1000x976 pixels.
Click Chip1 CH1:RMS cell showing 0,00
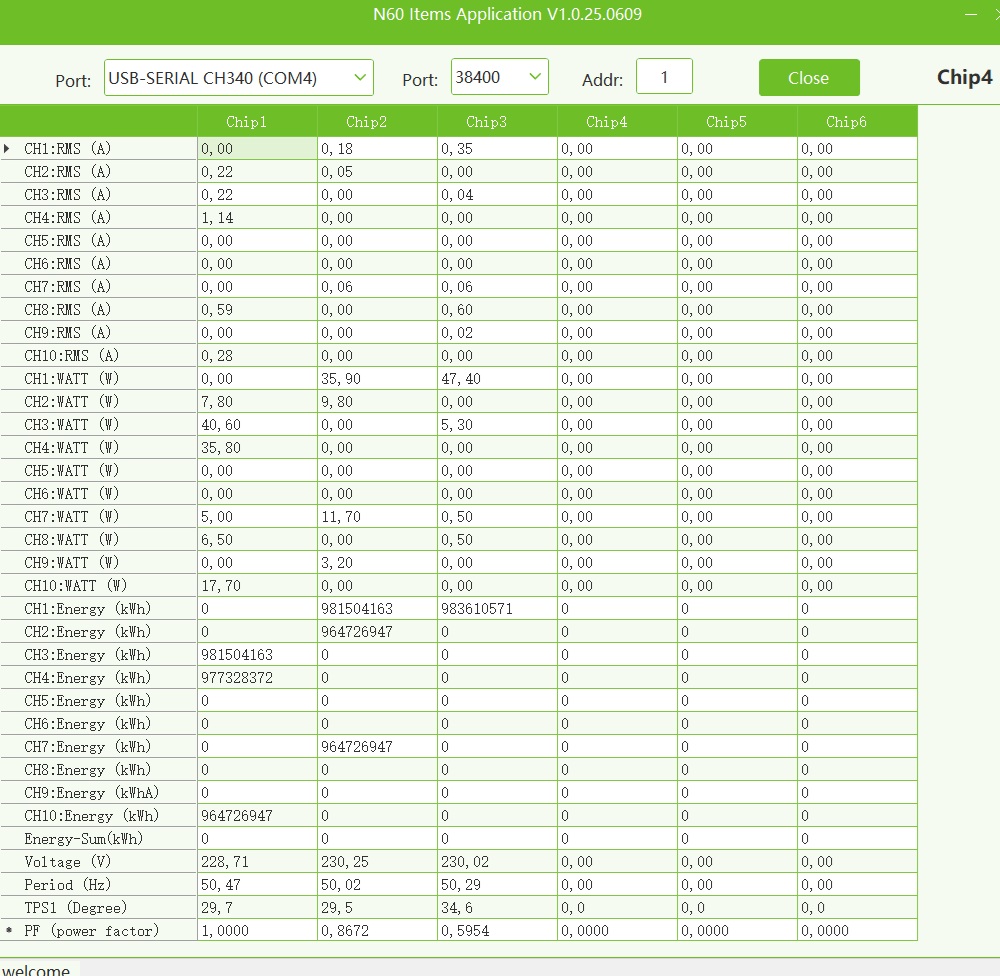tap(257, 149)
